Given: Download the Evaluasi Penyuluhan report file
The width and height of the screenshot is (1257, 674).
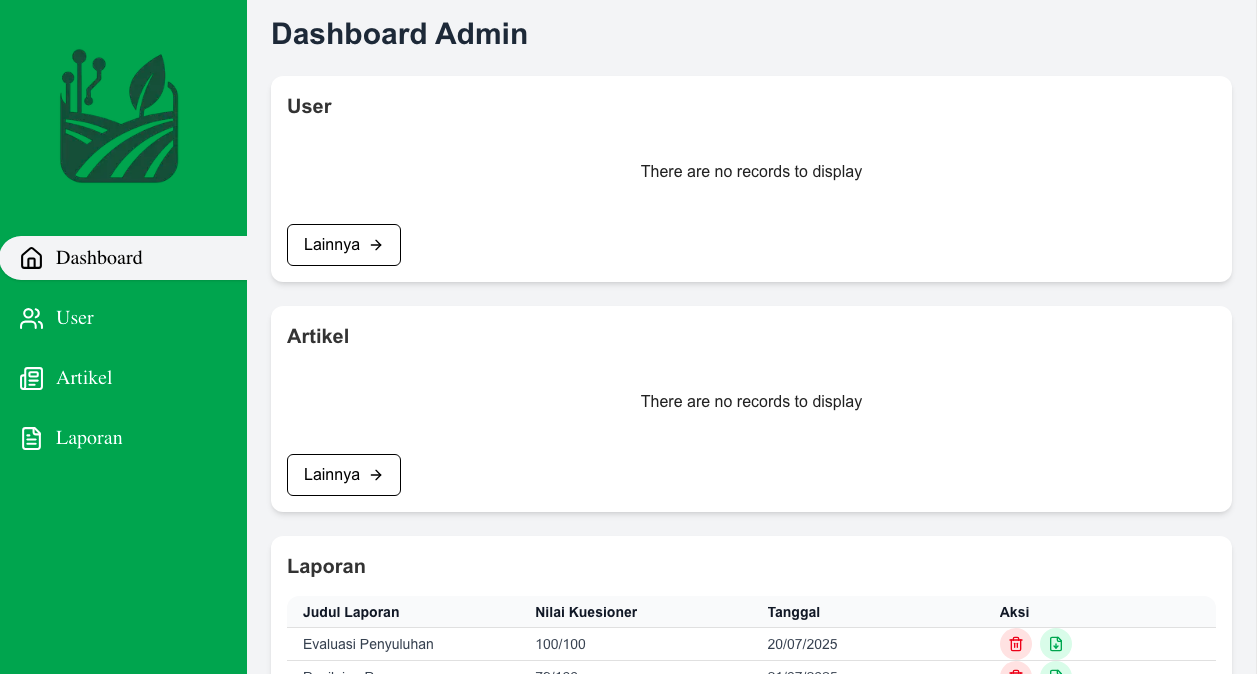Looking at the screenshot, I should [1055, 644].
